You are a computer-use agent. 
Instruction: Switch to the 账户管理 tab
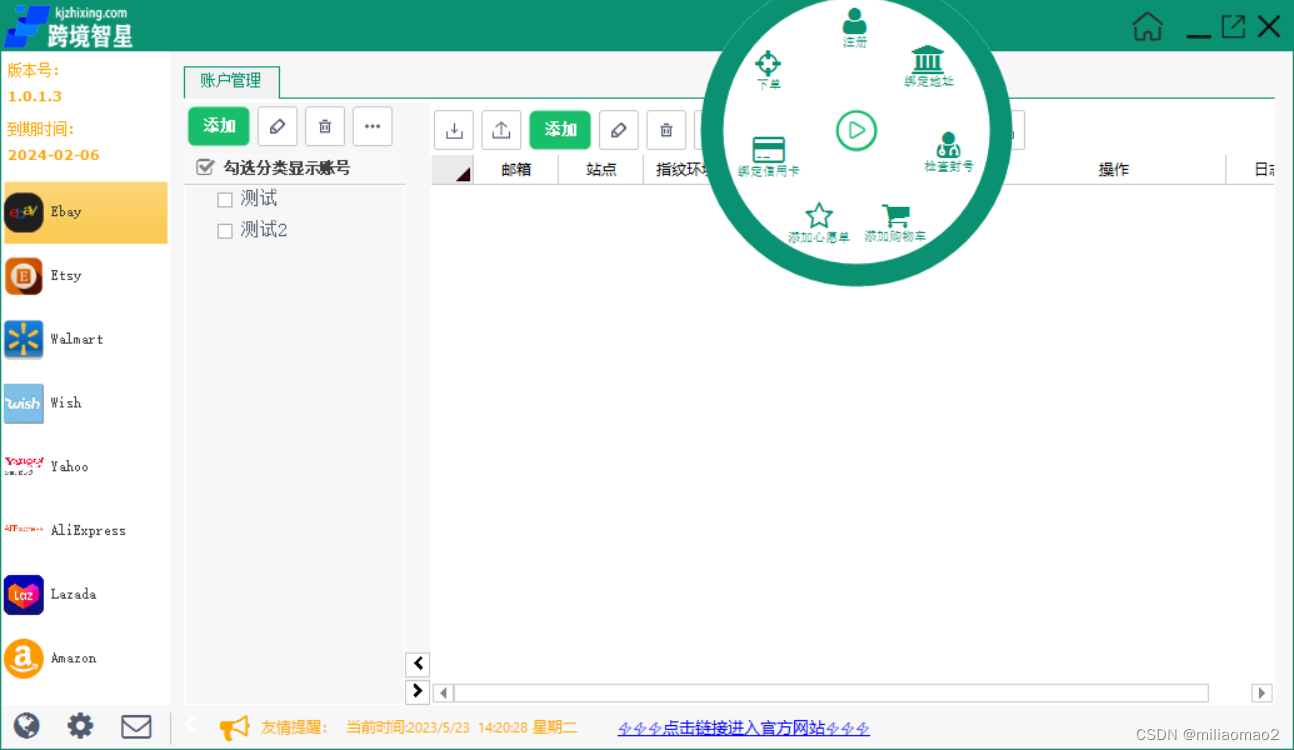[231, 81]
